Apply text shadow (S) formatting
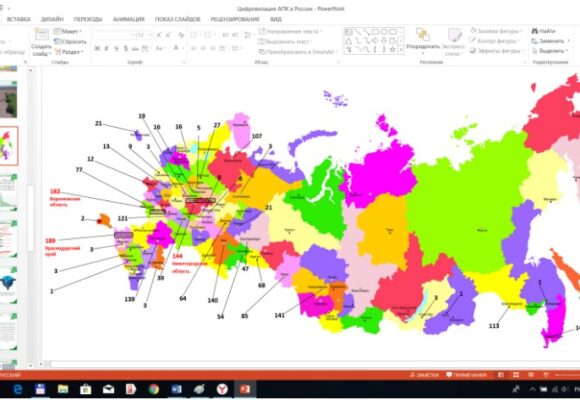The width and height of the screenshot is (580, 400). (x=126, y=48)
